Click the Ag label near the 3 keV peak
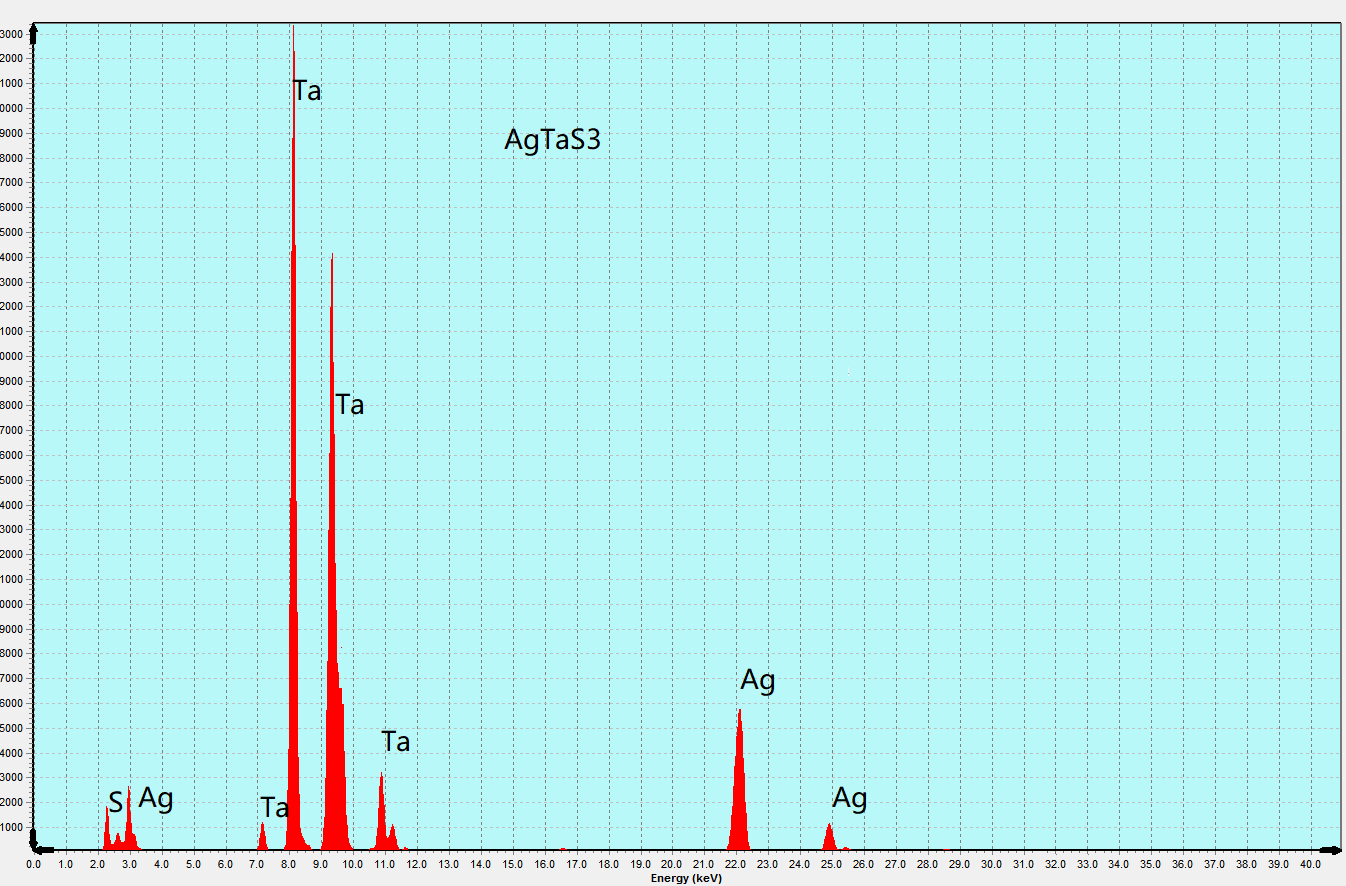1346x886 pixels. point(156,799)
